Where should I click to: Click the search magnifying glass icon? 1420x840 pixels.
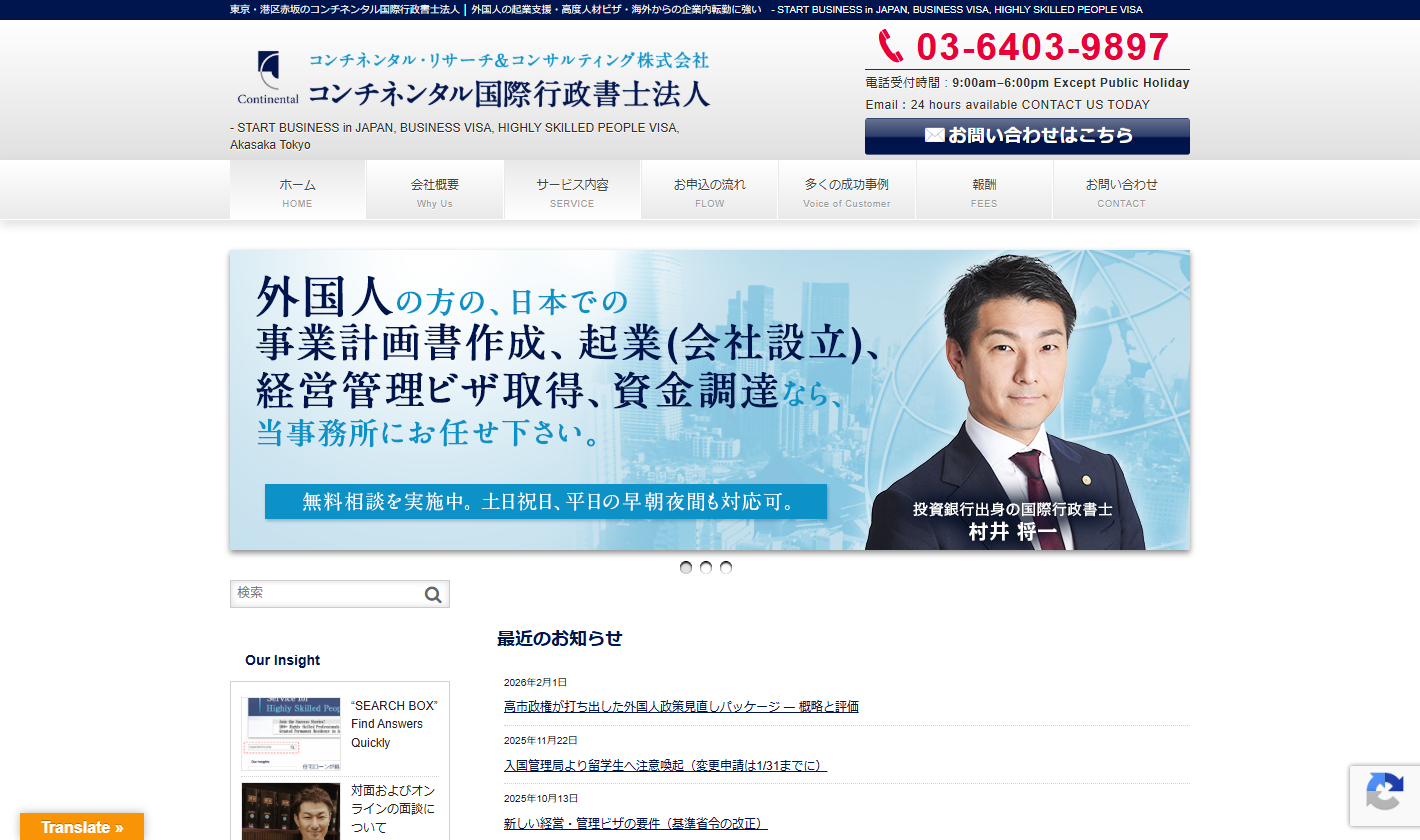(432, 593)
